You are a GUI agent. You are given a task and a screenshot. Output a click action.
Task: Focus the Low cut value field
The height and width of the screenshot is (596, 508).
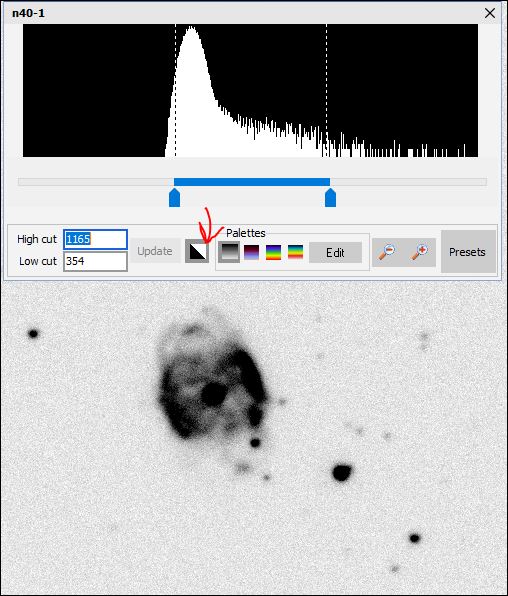[x=95, y=261]
